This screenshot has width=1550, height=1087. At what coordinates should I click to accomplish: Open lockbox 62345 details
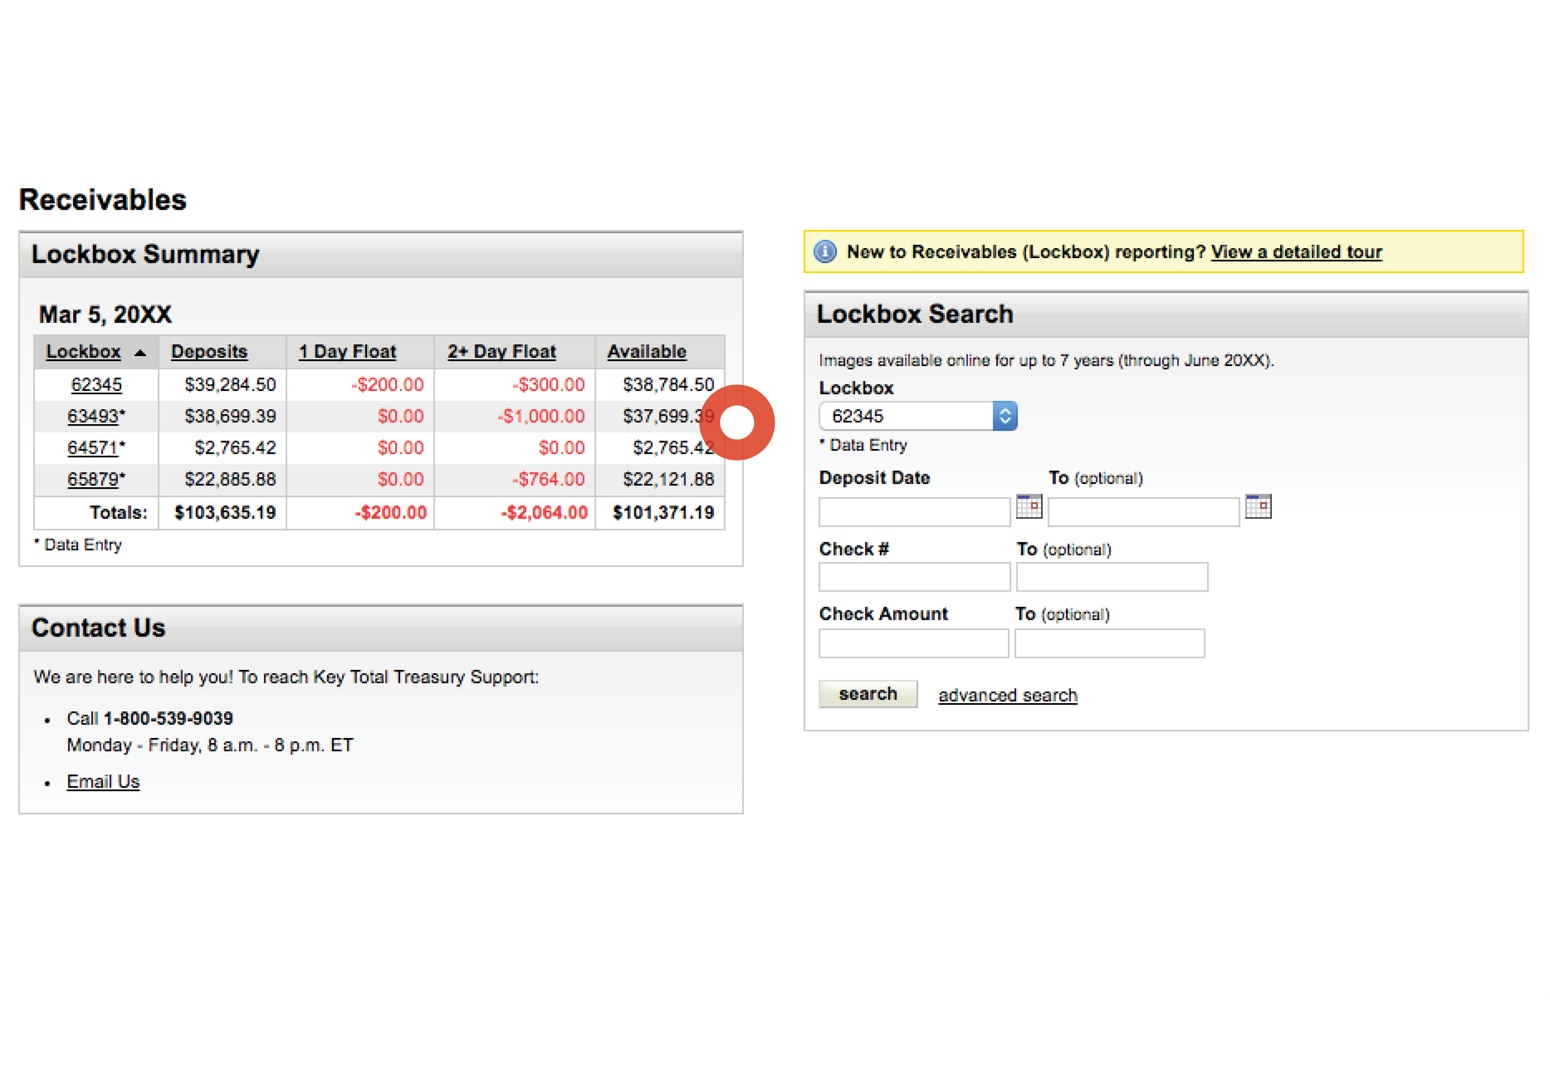point(96,385)
